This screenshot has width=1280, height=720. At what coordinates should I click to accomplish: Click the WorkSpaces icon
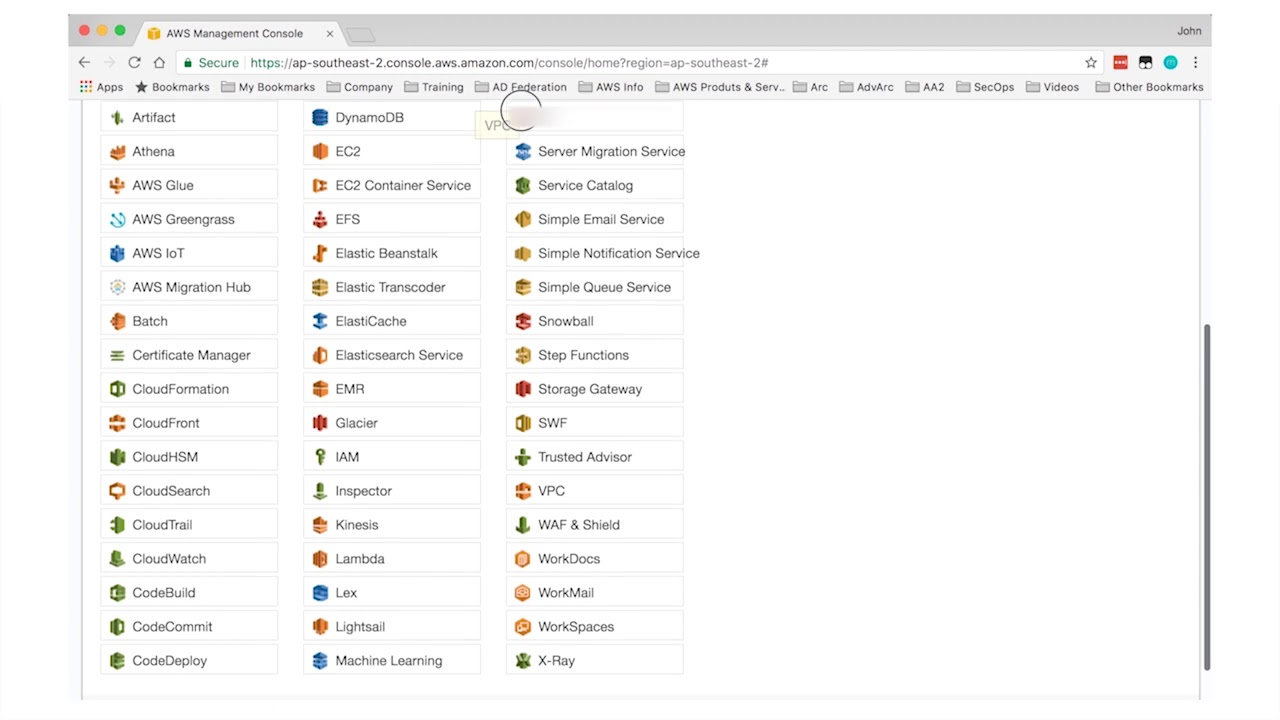[523, 627]
